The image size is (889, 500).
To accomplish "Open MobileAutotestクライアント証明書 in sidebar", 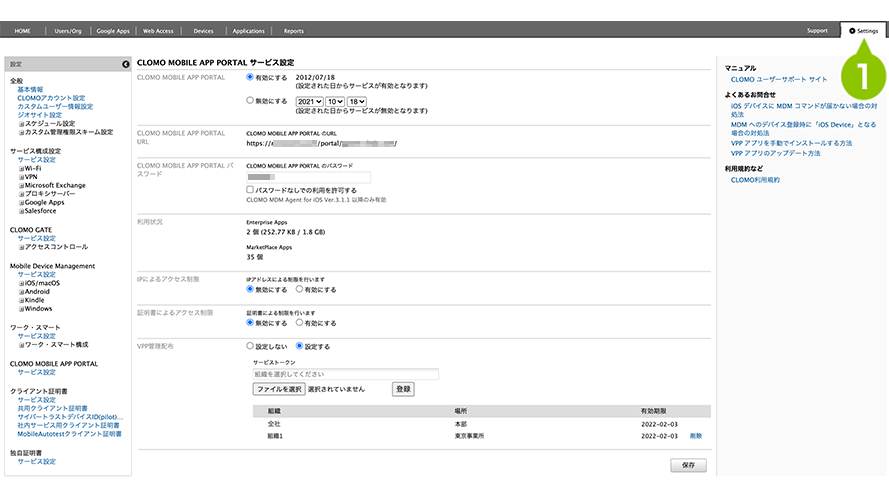I will pos(69,434).
